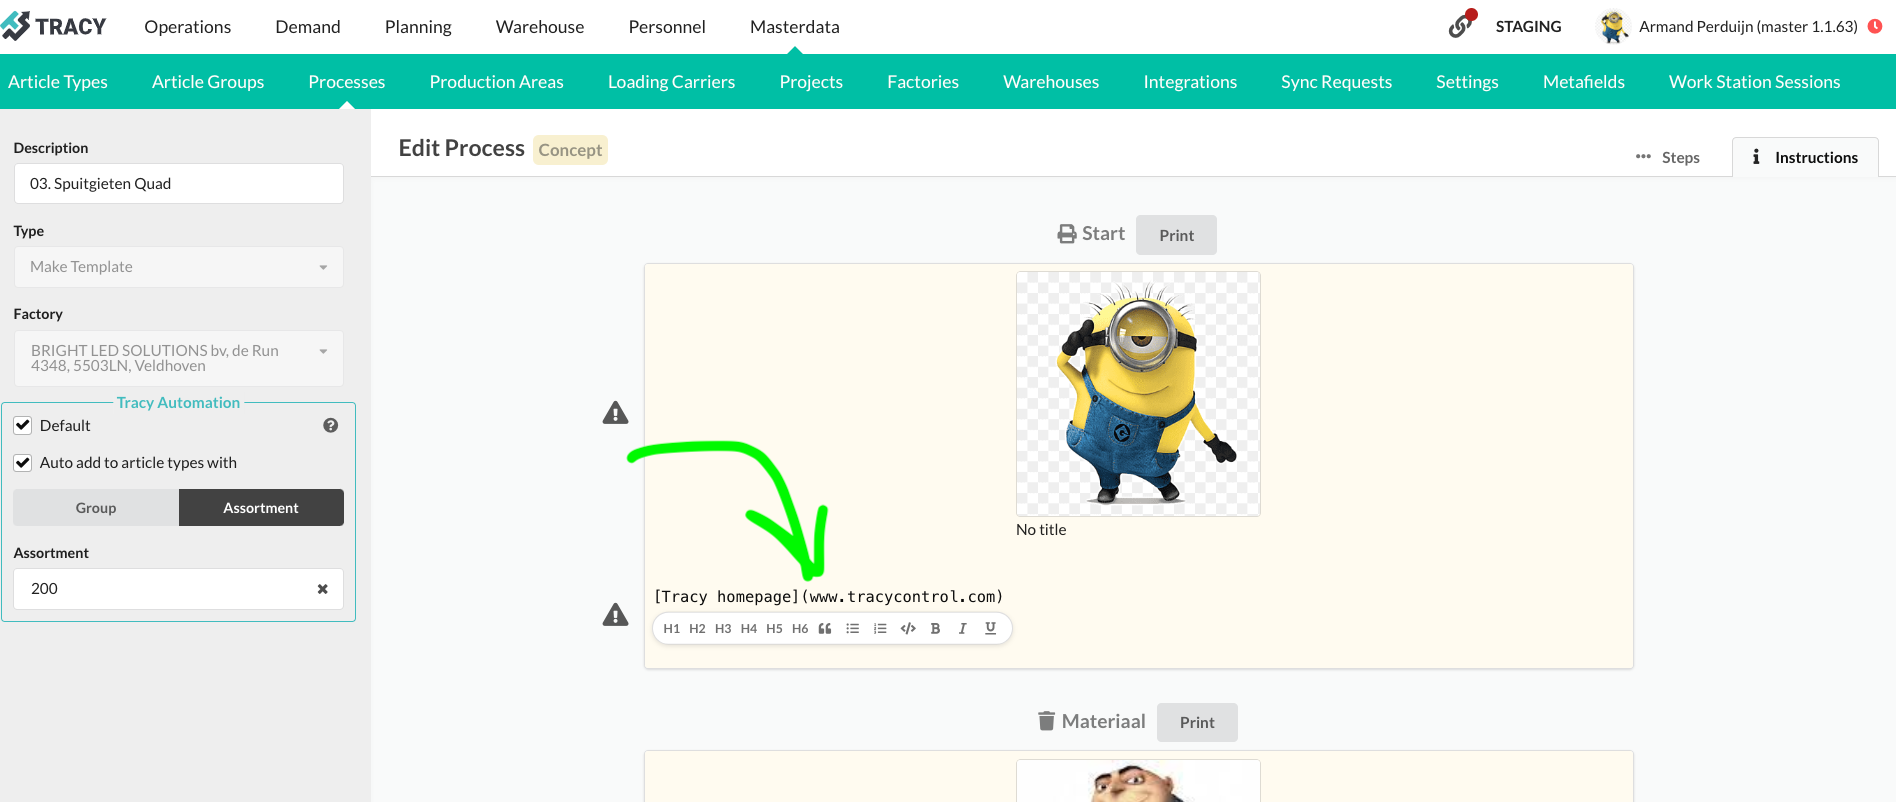Screen dimensions: 1896x802
Task: Select the Assortment toggle option
Action: coord(261,508)
